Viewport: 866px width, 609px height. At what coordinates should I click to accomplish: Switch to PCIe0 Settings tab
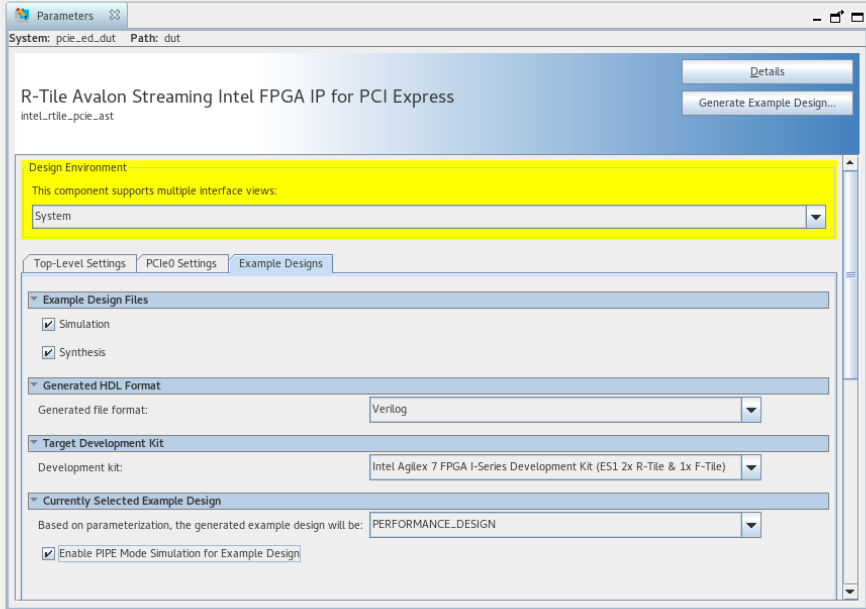point(181,263)
